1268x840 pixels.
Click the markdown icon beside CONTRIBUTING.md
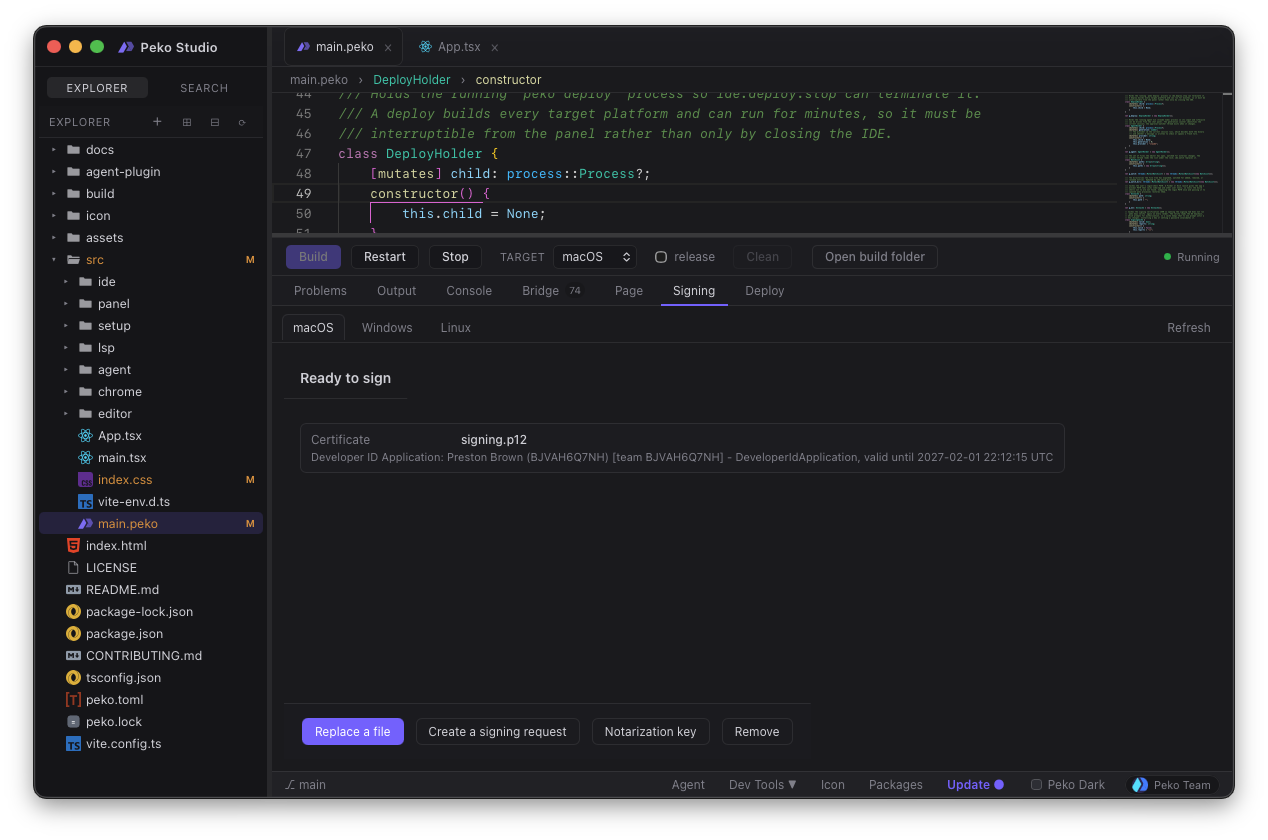[x=73, y=656]
